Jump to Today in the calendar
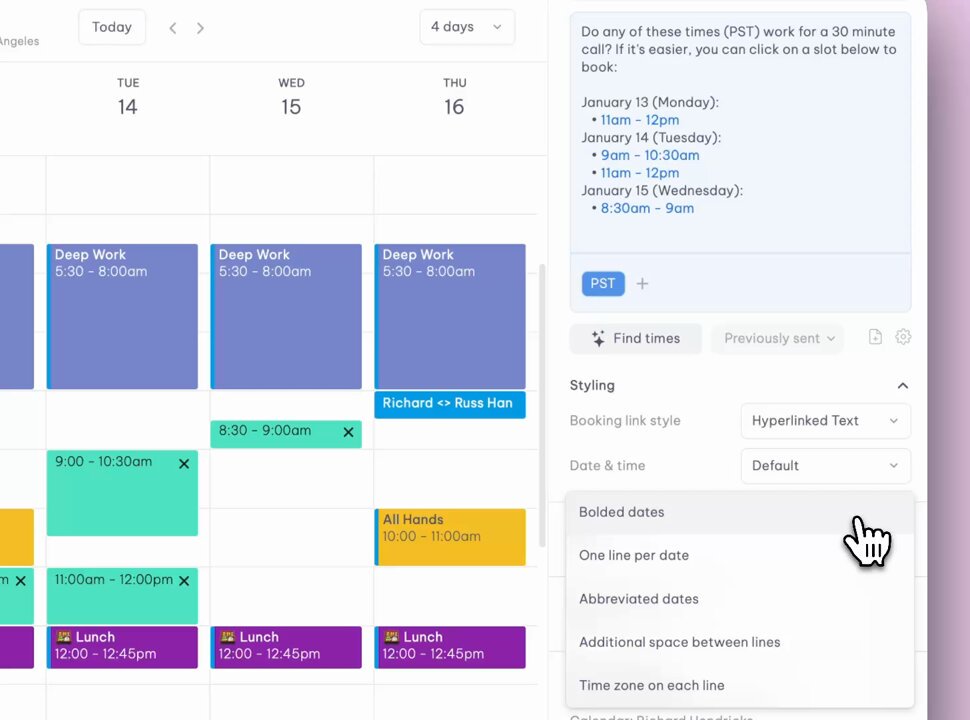The height and width of the screenshot is (720, 970). [x=112, y=27]
